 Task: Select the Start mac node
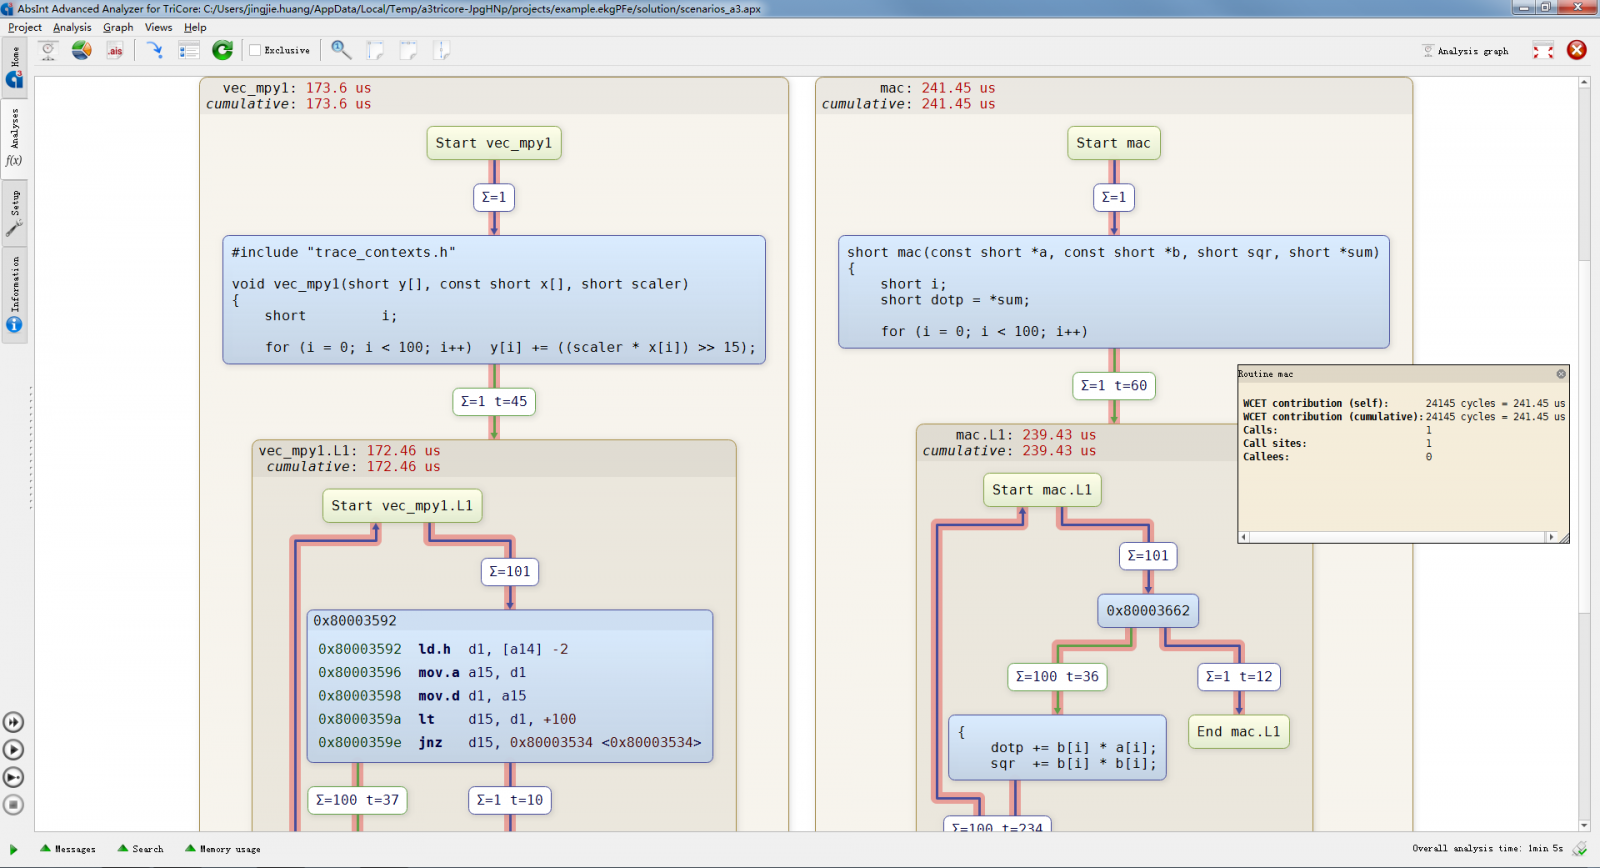click(x=1113, y=143)
